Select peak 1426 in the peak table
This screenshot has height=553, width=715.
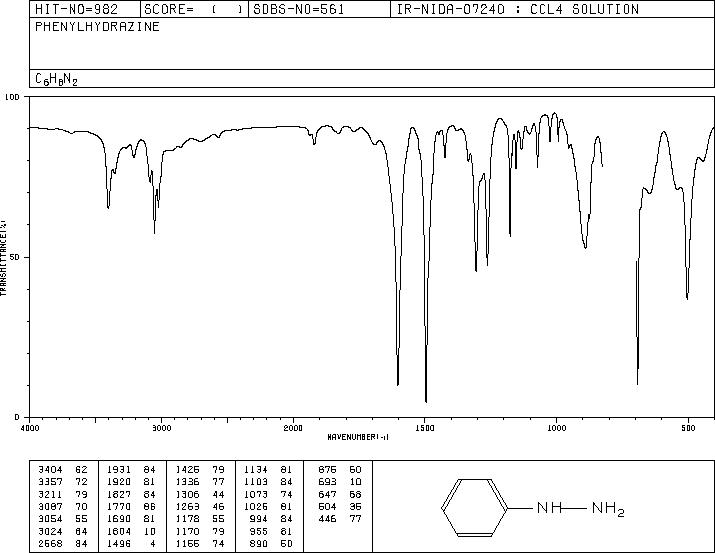tap(200, 470)
